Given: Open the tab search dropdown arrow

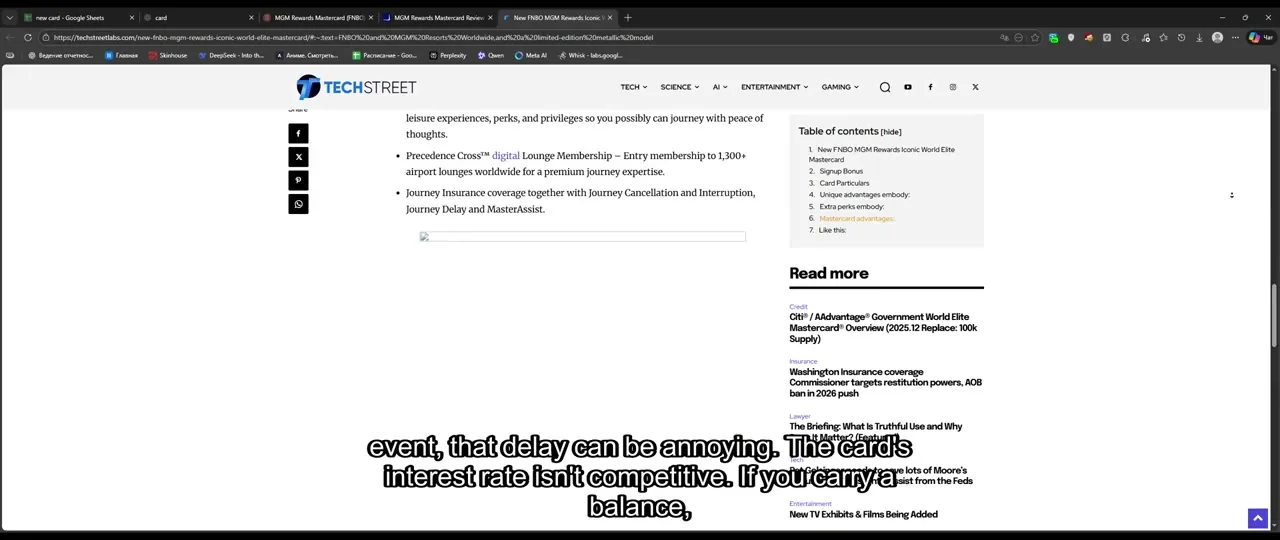Looking at the screenshot, I should pyautogui.click(x=10, y=17).
